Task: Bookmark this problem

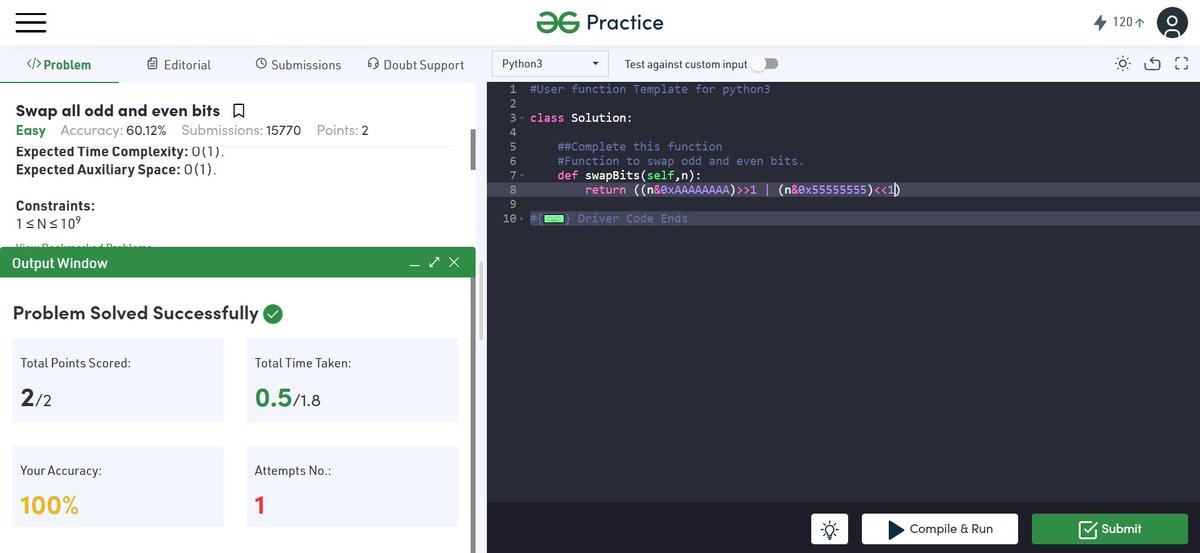Action: (239, 110)
